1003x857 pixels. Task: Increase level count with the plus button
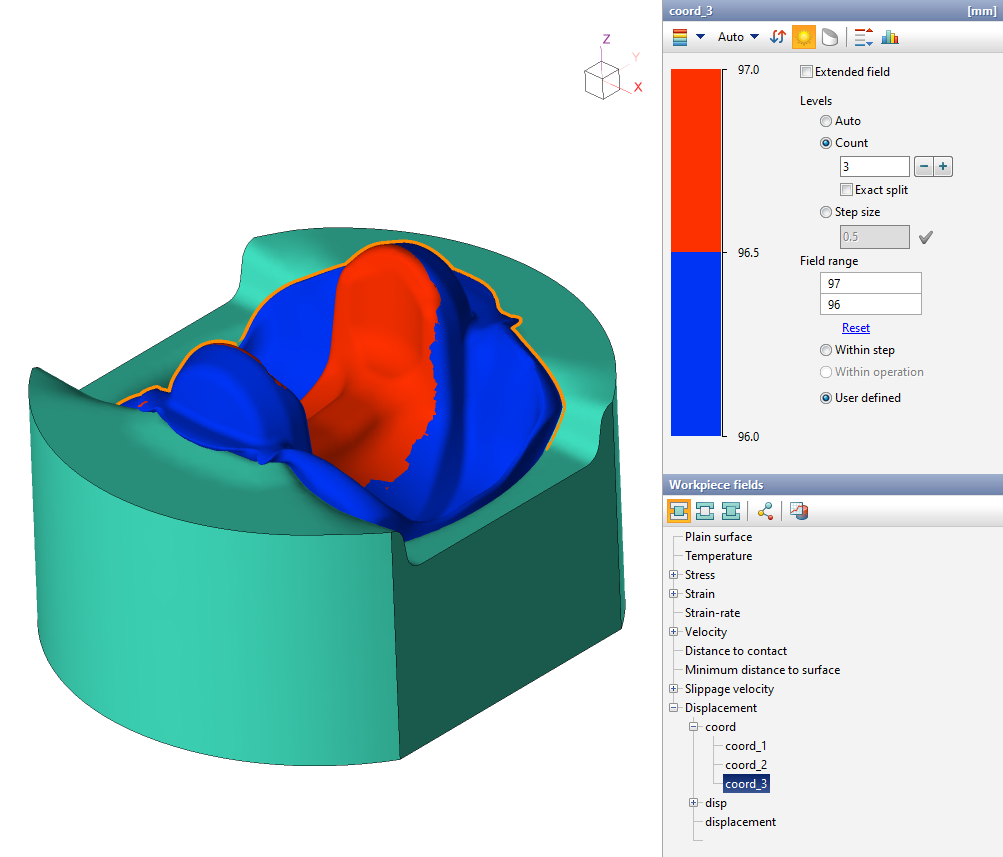pos(943,167)
